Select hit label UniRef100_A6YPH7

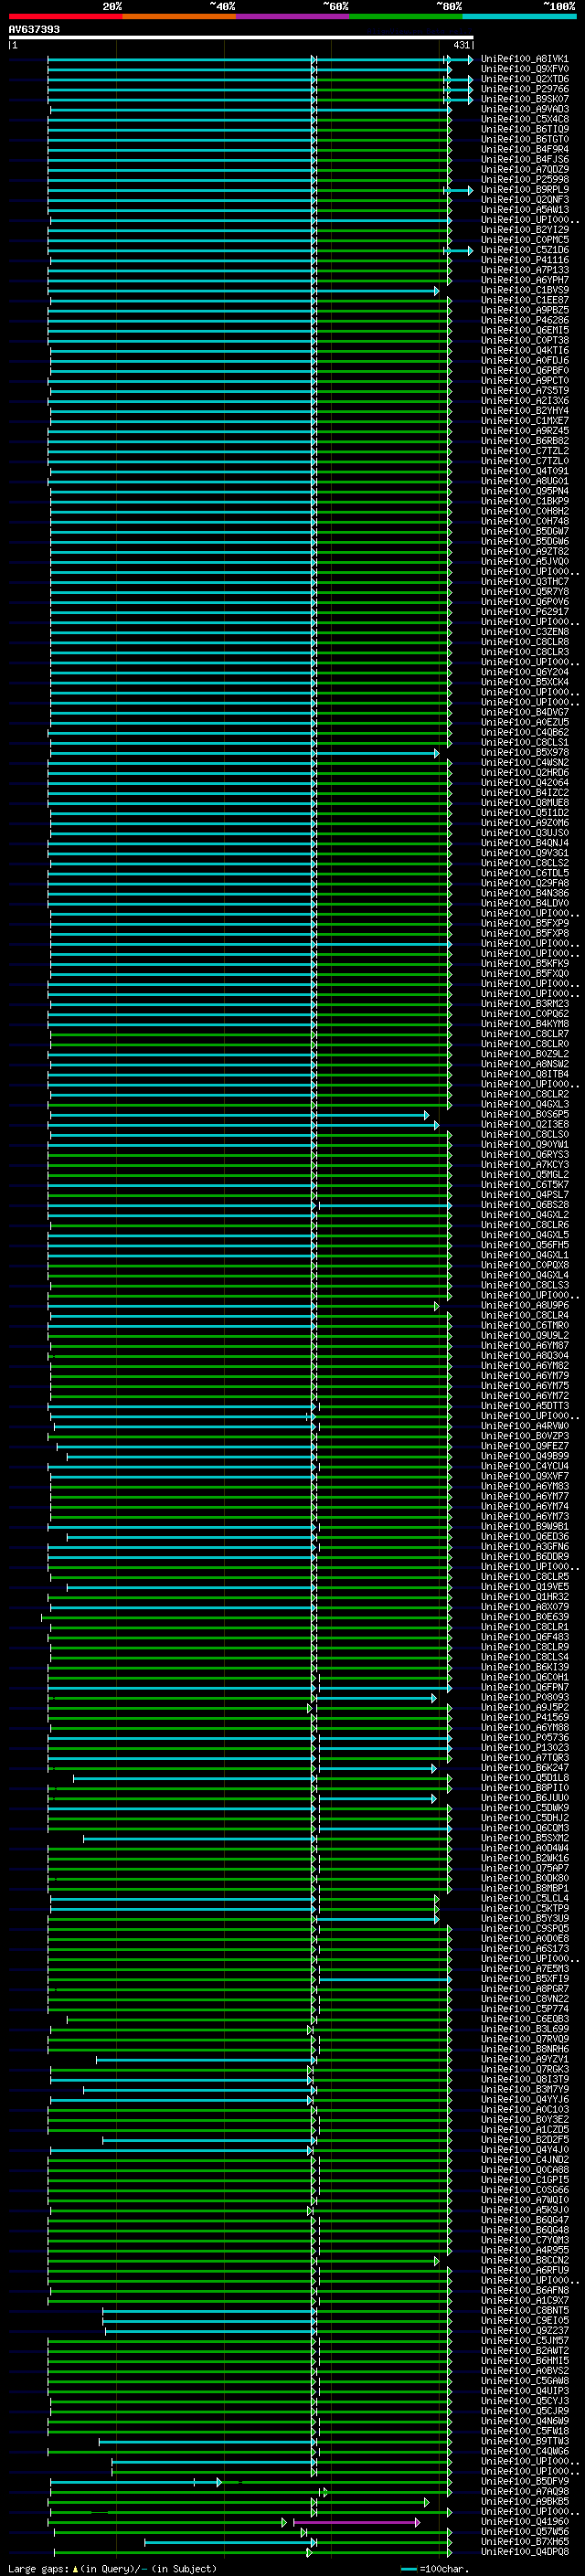524,280
